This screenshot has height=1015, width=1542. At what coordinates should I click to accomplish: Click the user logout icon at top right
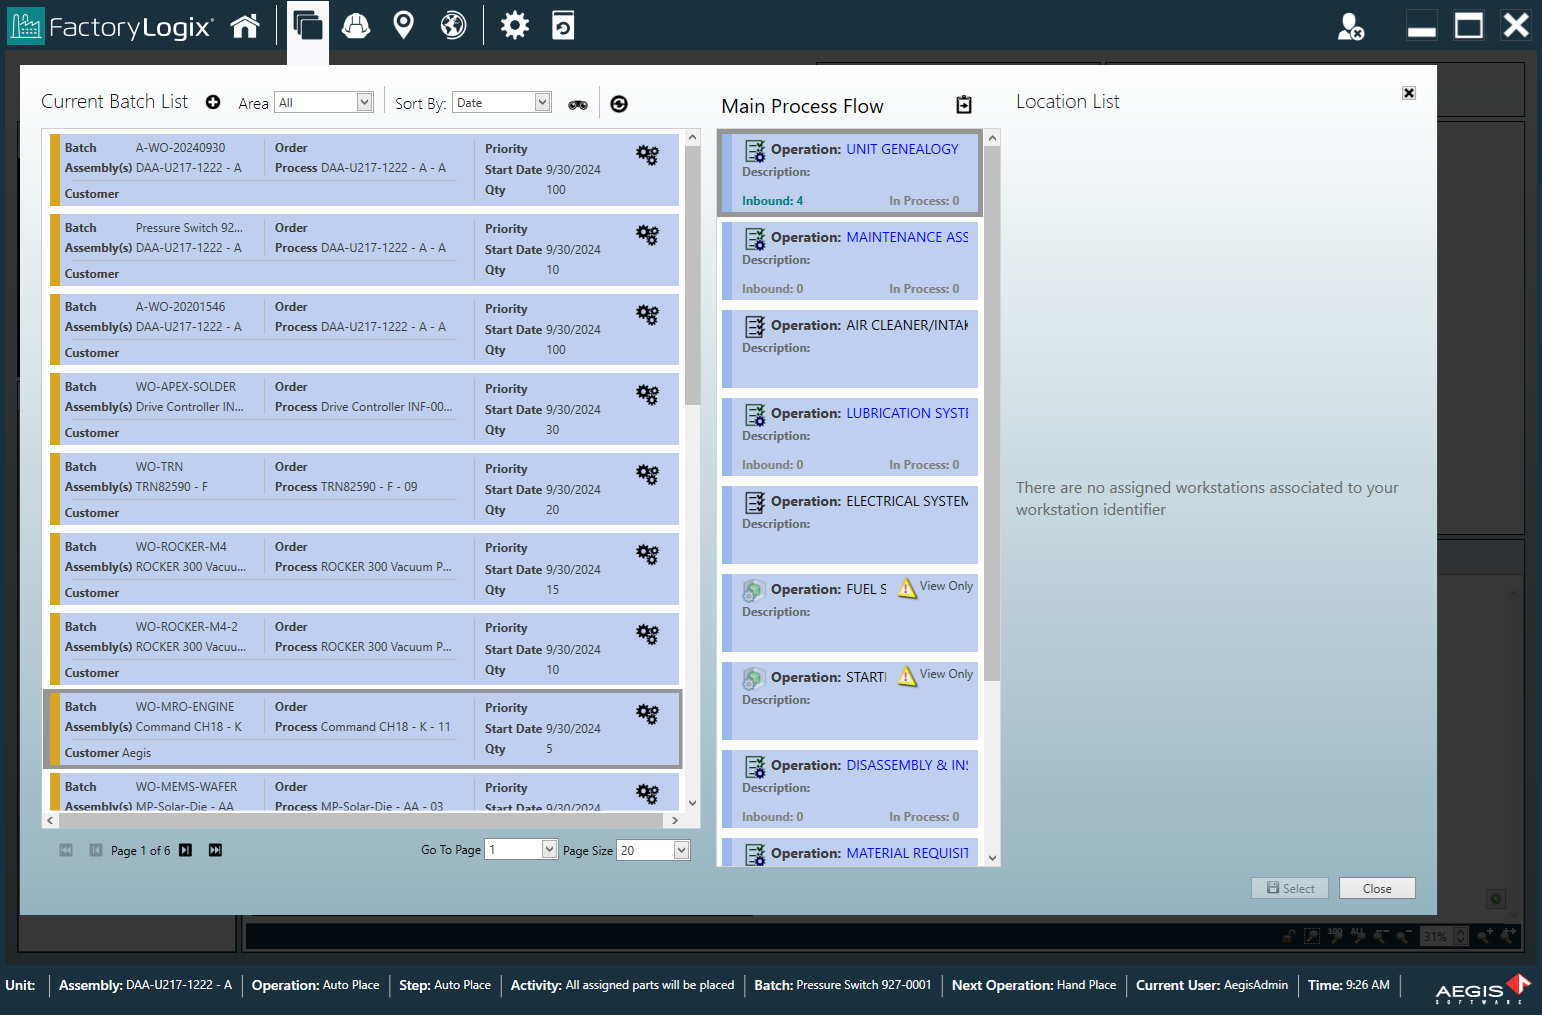tap(1352, 27)
